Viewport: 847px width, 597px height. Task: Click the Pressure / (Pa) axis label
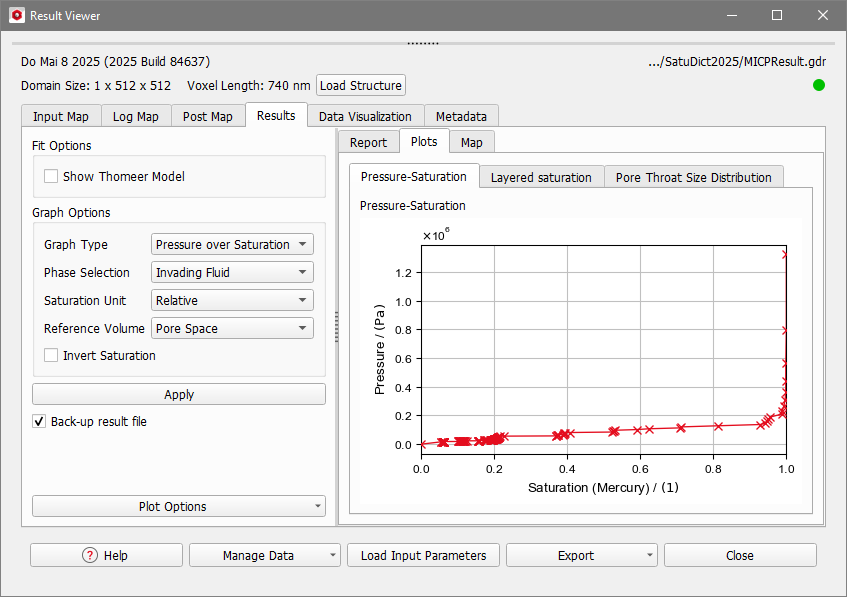[x=380, y=349]
